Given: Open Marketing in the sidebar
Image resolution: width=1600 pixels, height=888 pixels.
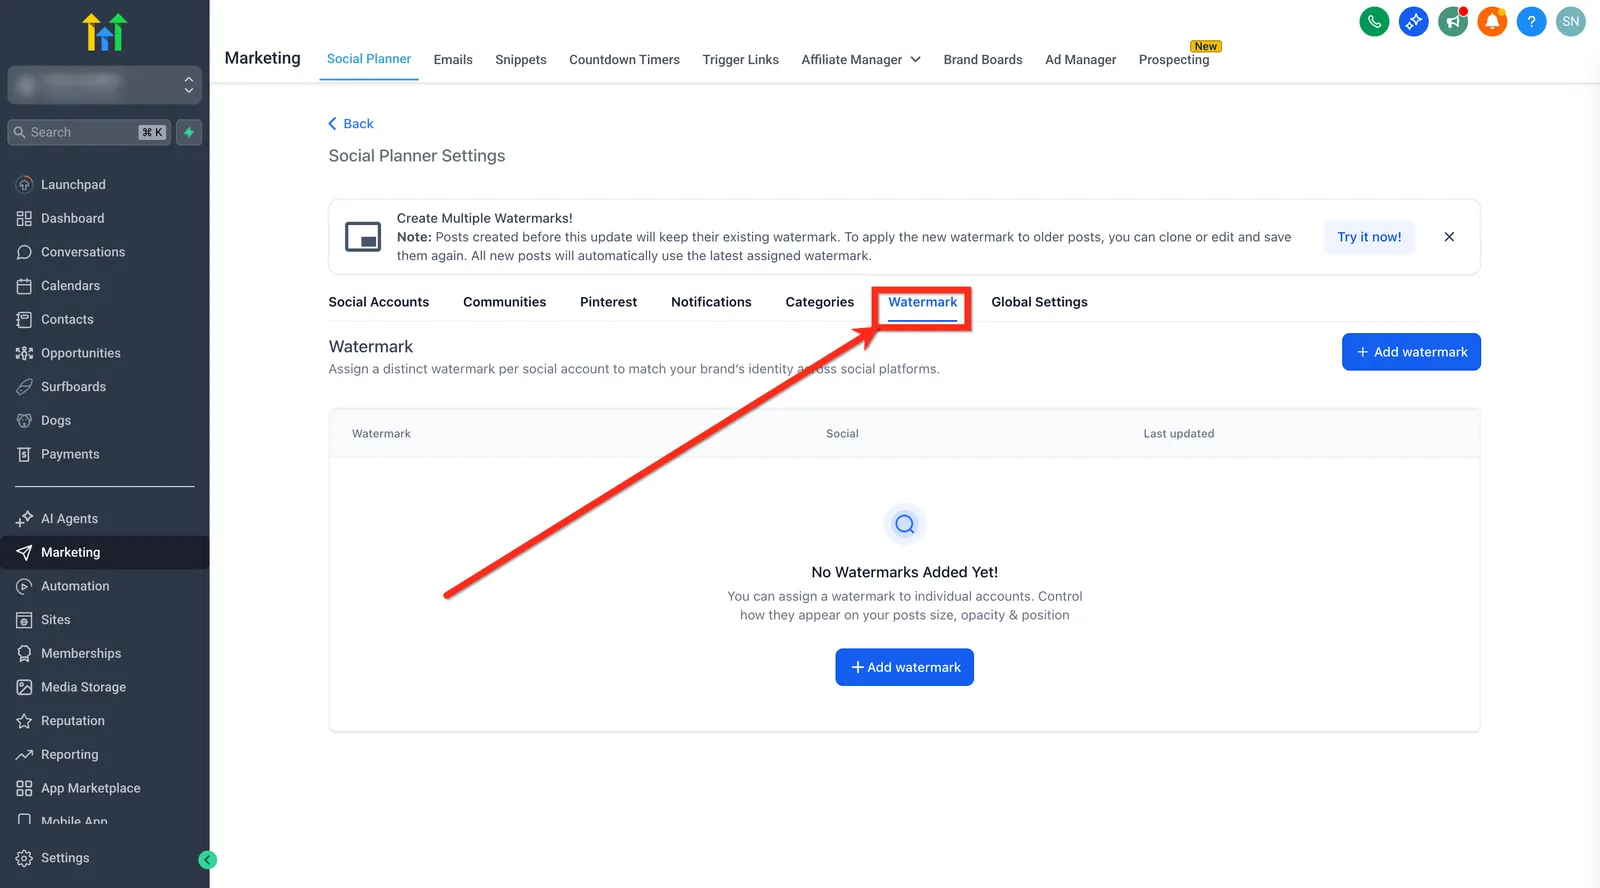Looking at the screenshot, I should tap(105, 552).
